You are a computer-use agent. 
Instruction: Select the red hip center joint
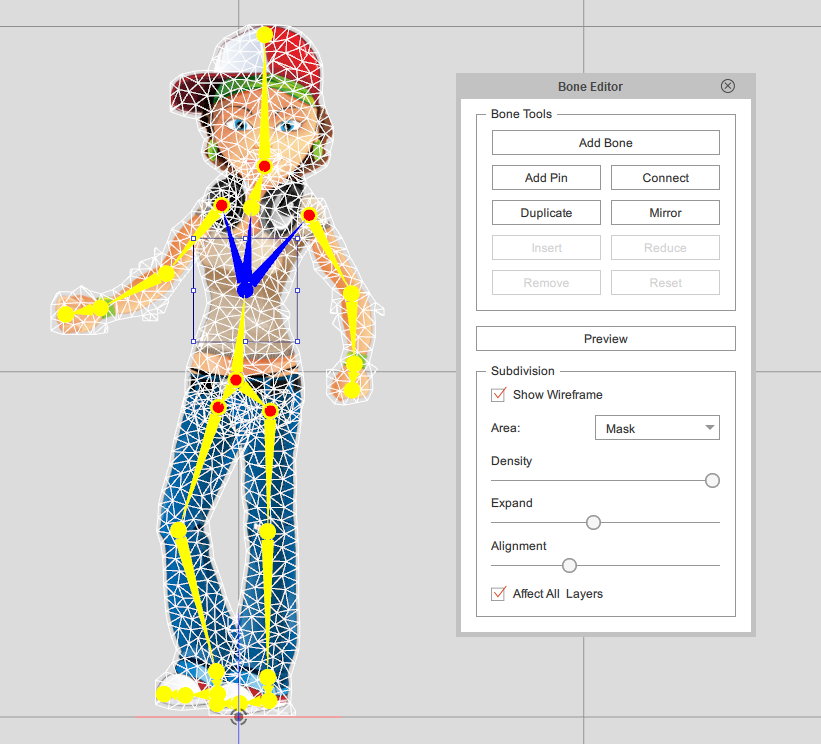(x=236, y=380)
